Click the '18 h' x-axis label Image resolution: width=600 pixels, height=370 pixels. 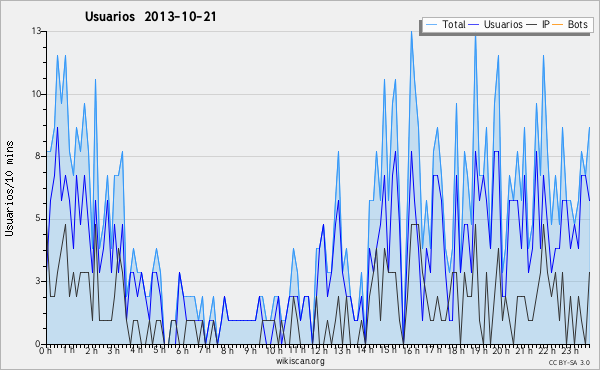tap(456, 351)
